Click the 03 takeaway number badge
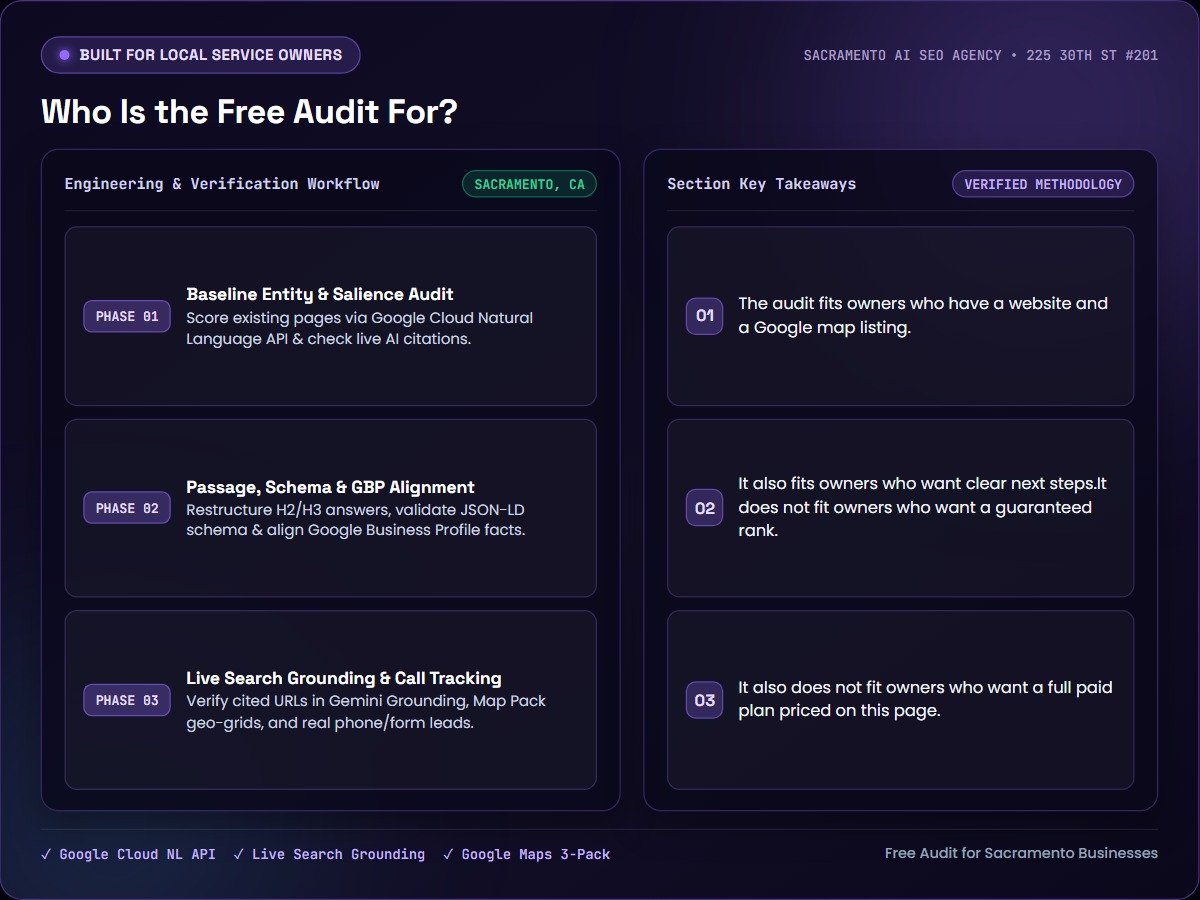The width and height of the screenshot is (1200, 900). 704,700
